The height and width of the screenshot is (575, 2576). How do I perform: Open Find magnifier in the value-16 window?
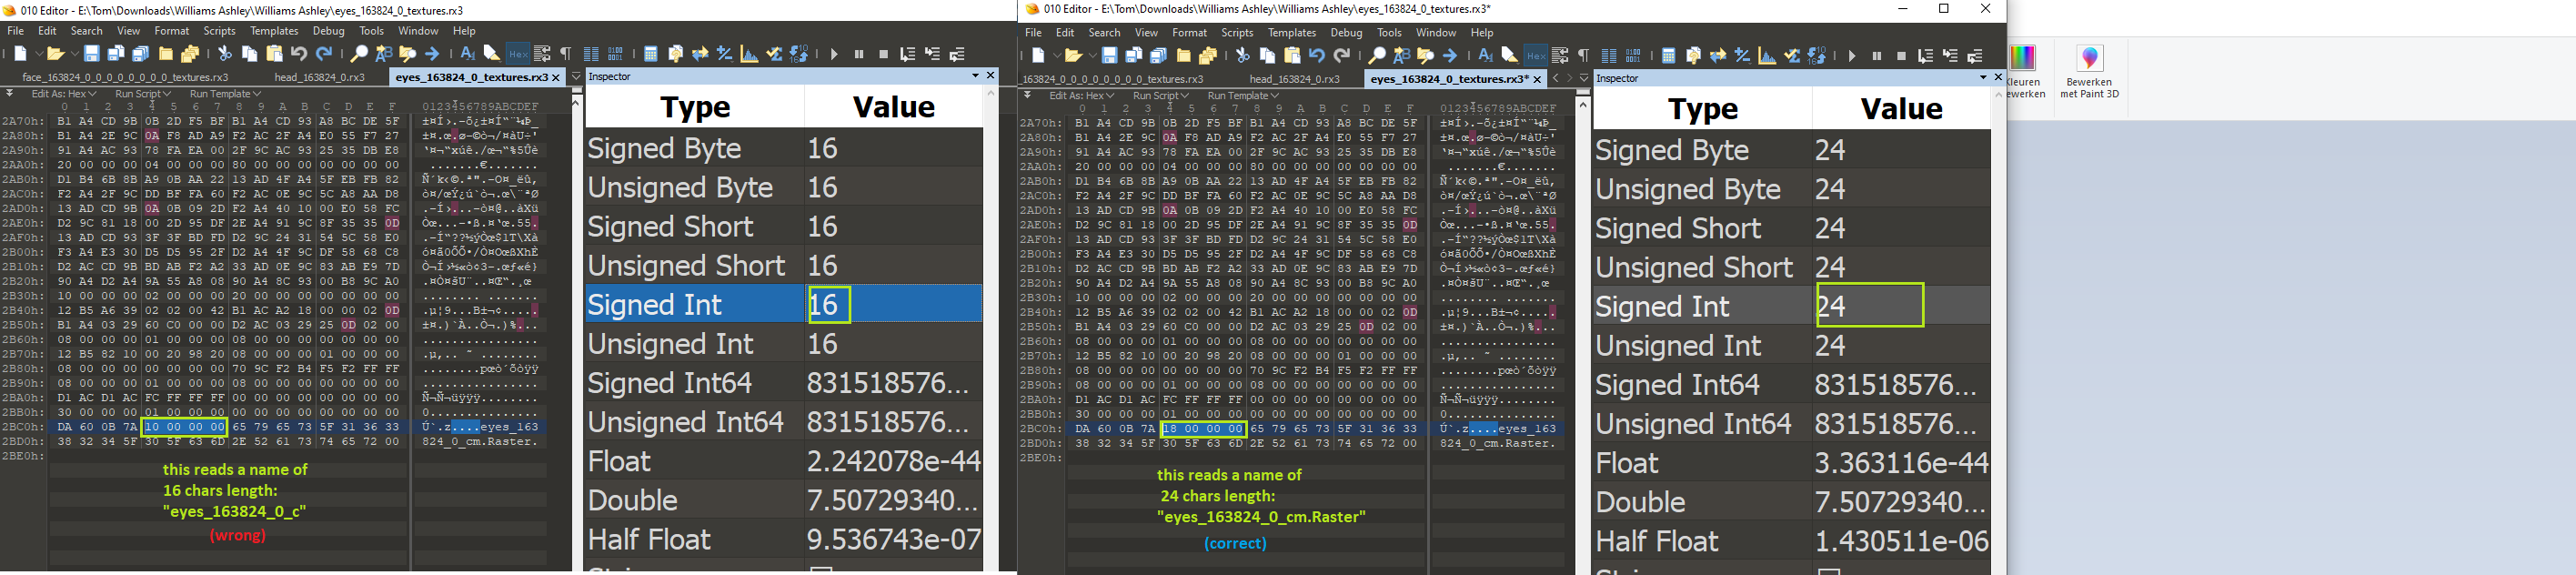tap(359, 54)
